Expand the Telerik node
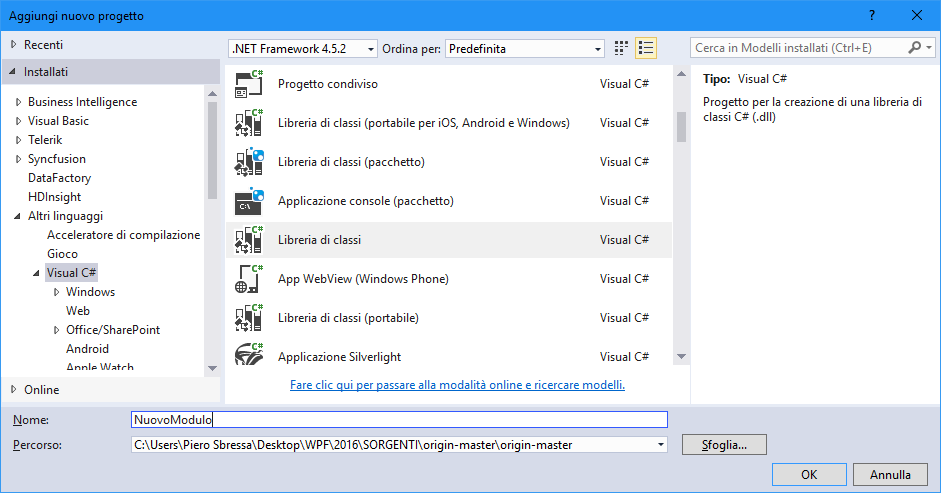941x493 pixels. click(19, 140)
